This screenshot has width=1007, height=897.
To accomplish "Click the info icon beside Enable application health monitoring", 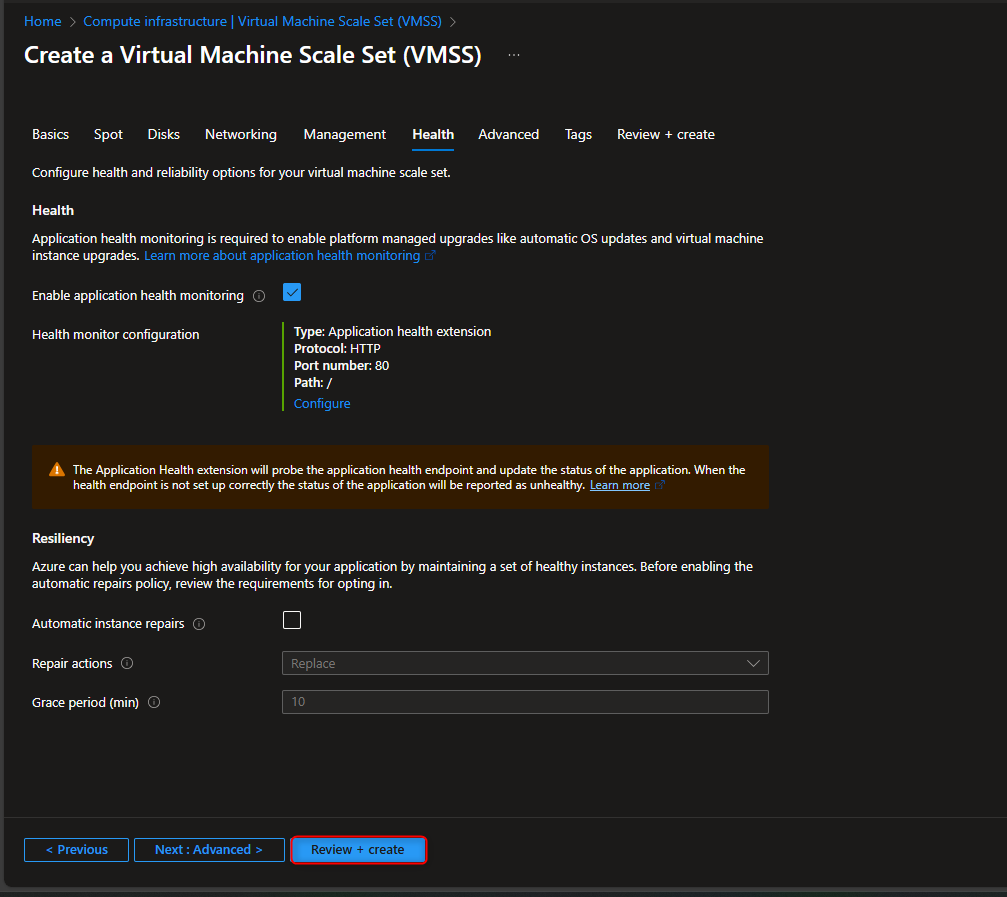I will (x=259, y=295).
